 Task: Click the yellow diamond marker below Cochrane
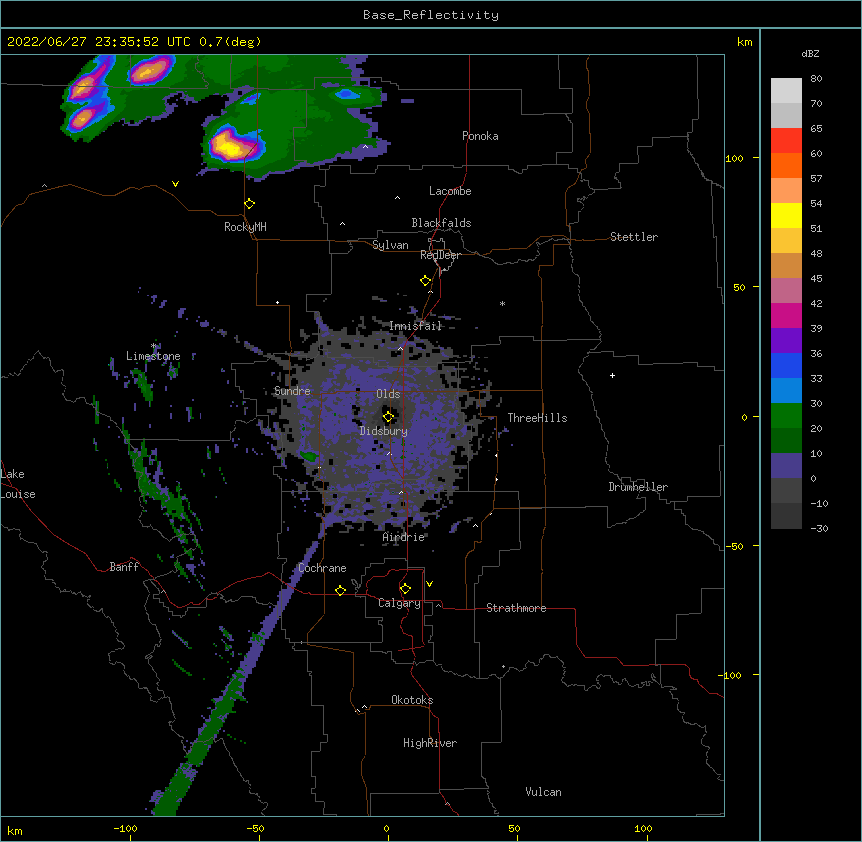tap(340, 590)
